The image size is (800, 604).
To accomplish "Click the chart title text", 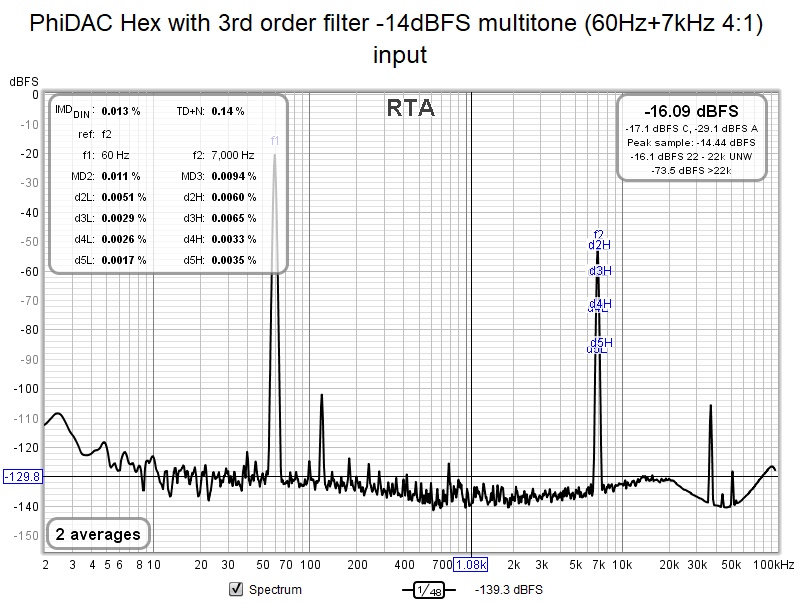I will [397, 39].
